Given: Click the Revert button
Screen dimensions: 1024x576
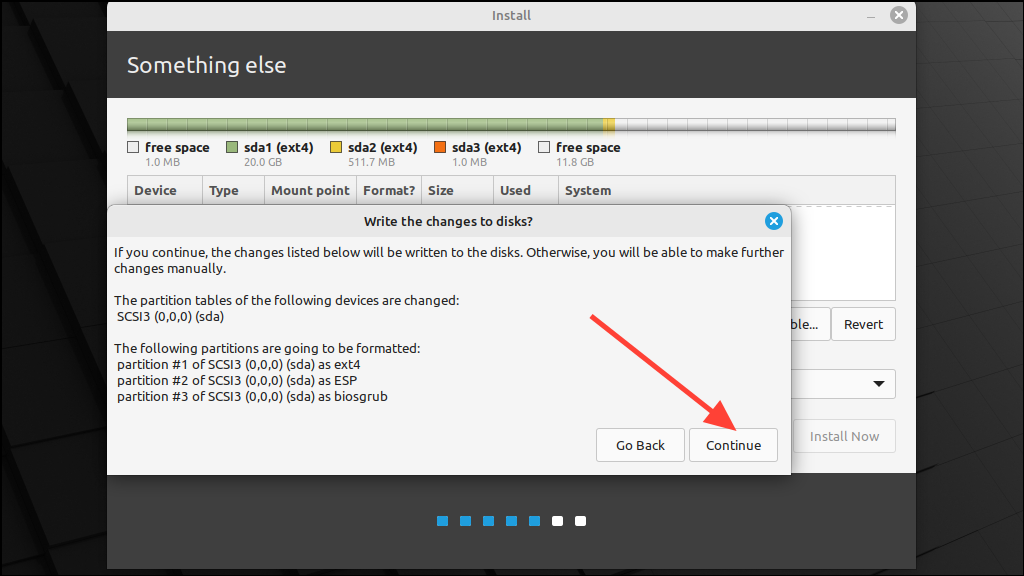Looking at the screenshot, I should (862, 323).
